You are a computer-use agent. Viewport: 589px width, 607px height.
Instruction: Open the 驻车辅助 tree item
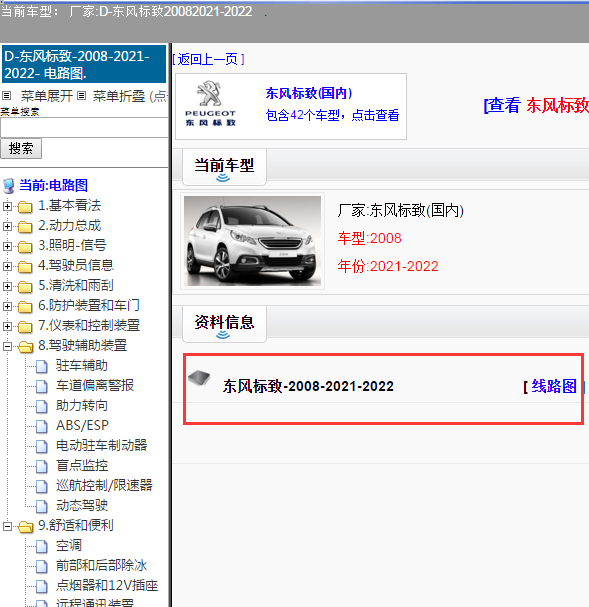click(82, 365)
